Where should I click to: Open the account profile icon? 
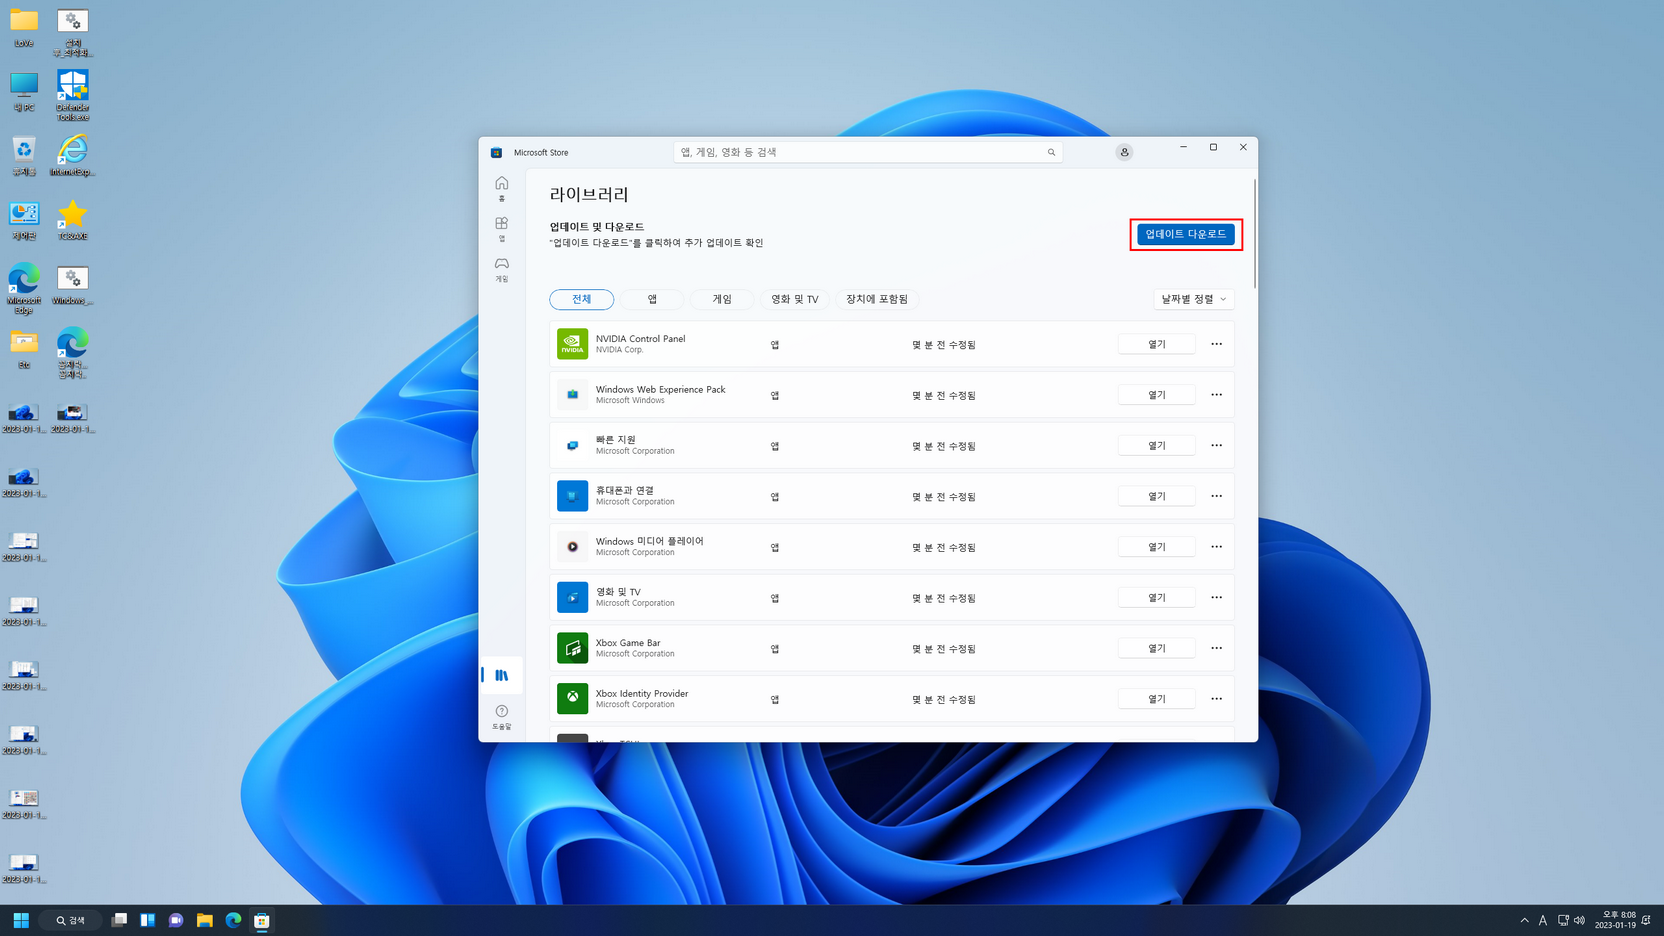[x=1124, y=152]
